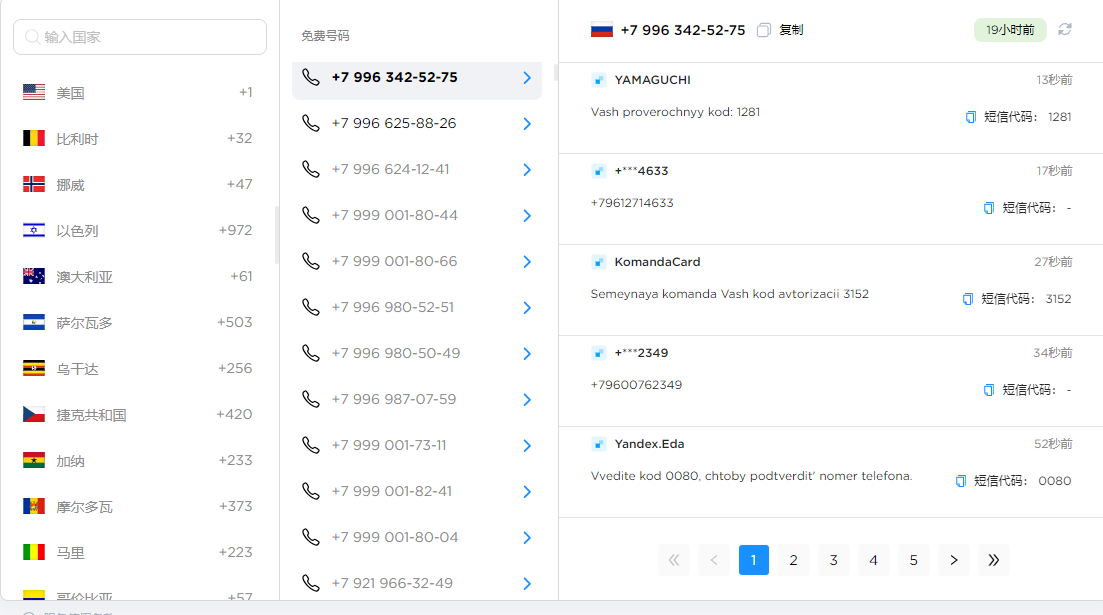Copy the KomandaCard SMS code 3152 icon
The width and height of the screenshot is (1103, 615).
(968, 299)
